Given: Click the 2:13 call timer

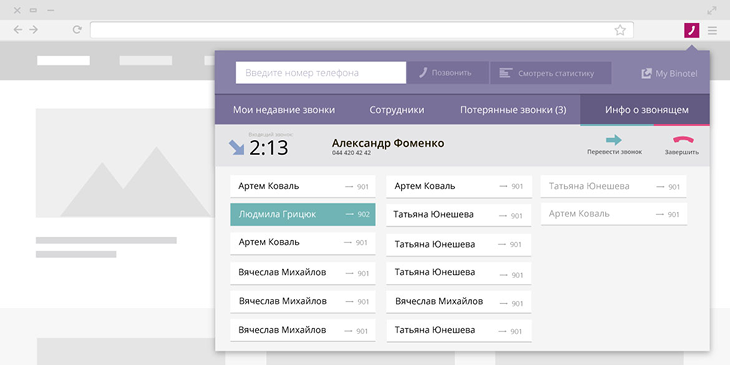Looking at the screenshot, I should (269, 148).
